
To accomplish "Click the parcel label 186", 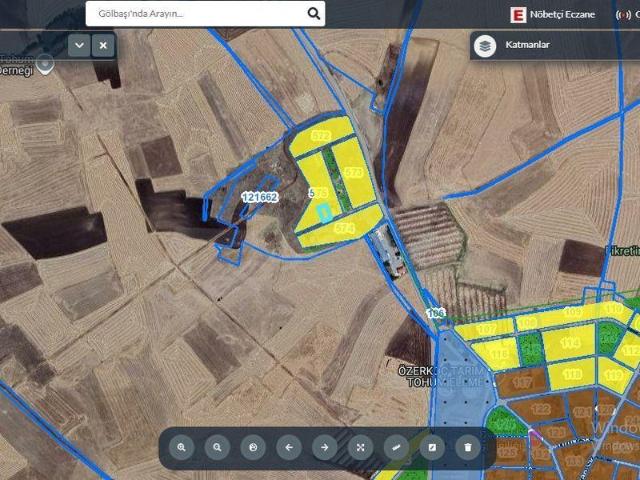I will point(436,313).
